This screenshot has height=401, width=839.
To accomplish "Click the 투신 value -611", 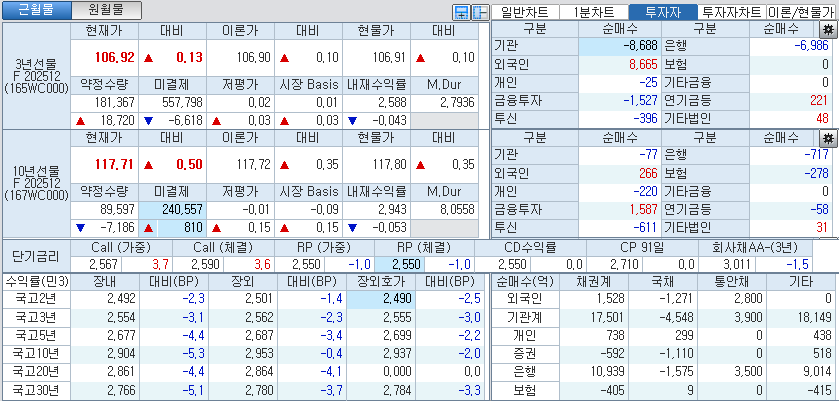I will pyautogui.click(x=645, y=228).
